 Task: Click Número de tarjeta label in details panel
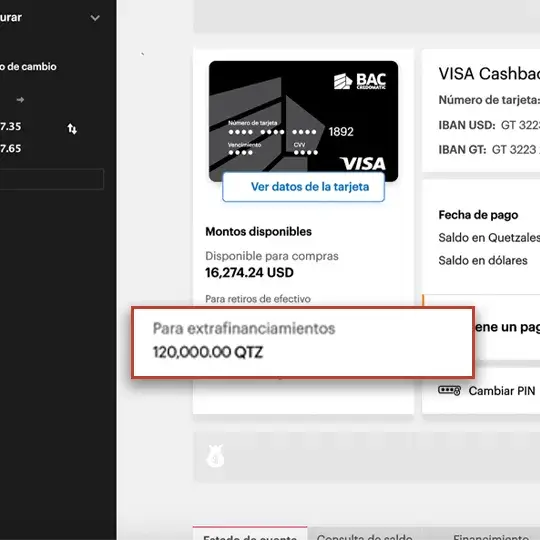(489, 100)
